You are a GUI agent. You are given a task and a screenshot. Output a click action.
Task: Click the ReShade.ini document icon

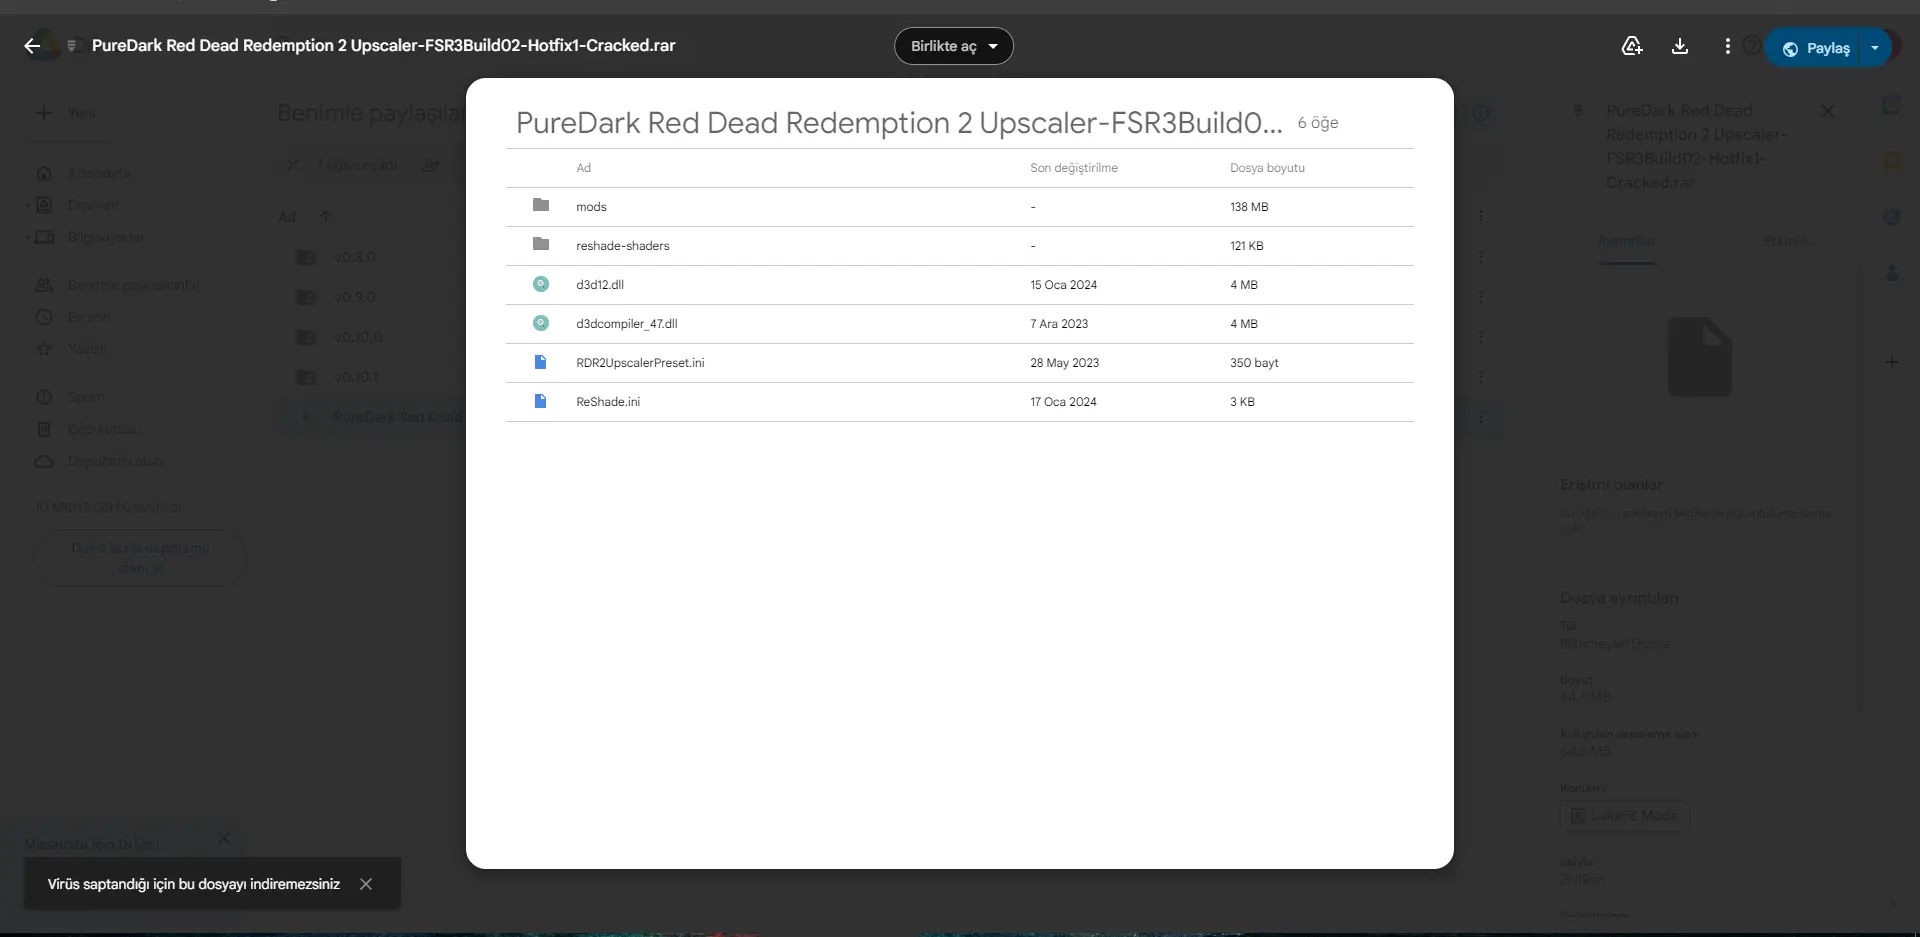(541, 401)
